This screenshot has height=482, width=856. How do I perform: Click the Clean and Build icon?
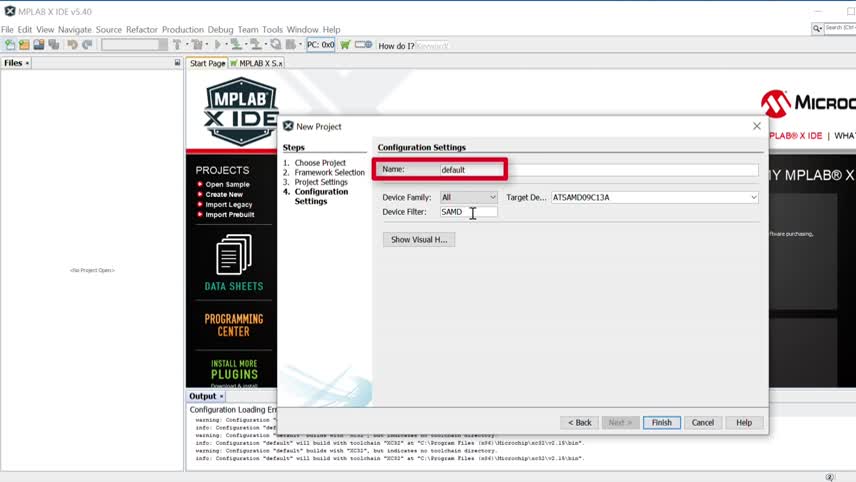pyautogui.click(x=197, y=45)
